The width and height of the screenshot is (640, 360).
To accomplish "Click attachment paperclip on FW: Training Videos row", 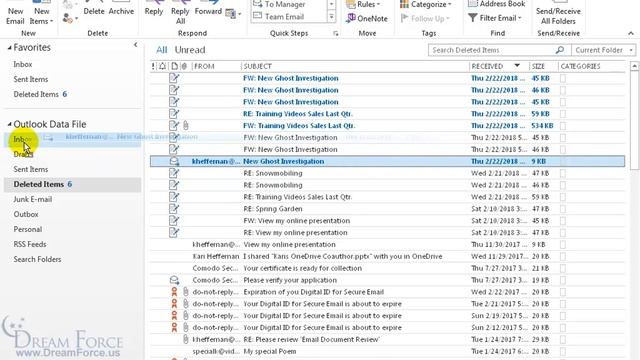I will pyautogui.click(x=186, y=125).
